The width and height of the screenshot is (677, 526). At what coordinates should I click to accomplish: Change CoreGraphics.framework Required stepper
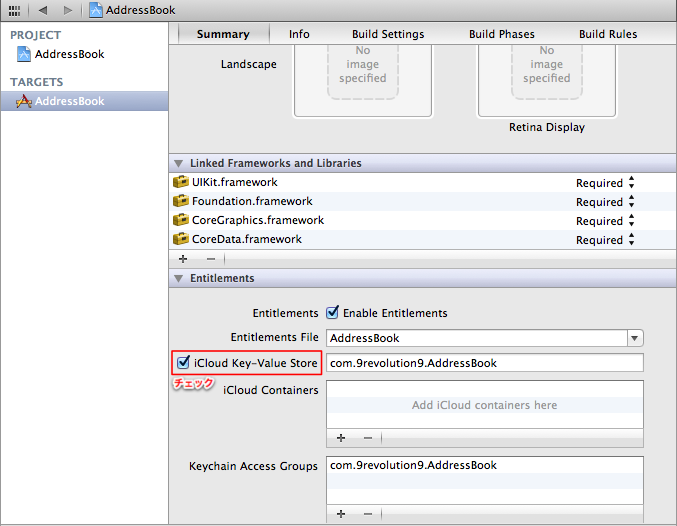632,221
